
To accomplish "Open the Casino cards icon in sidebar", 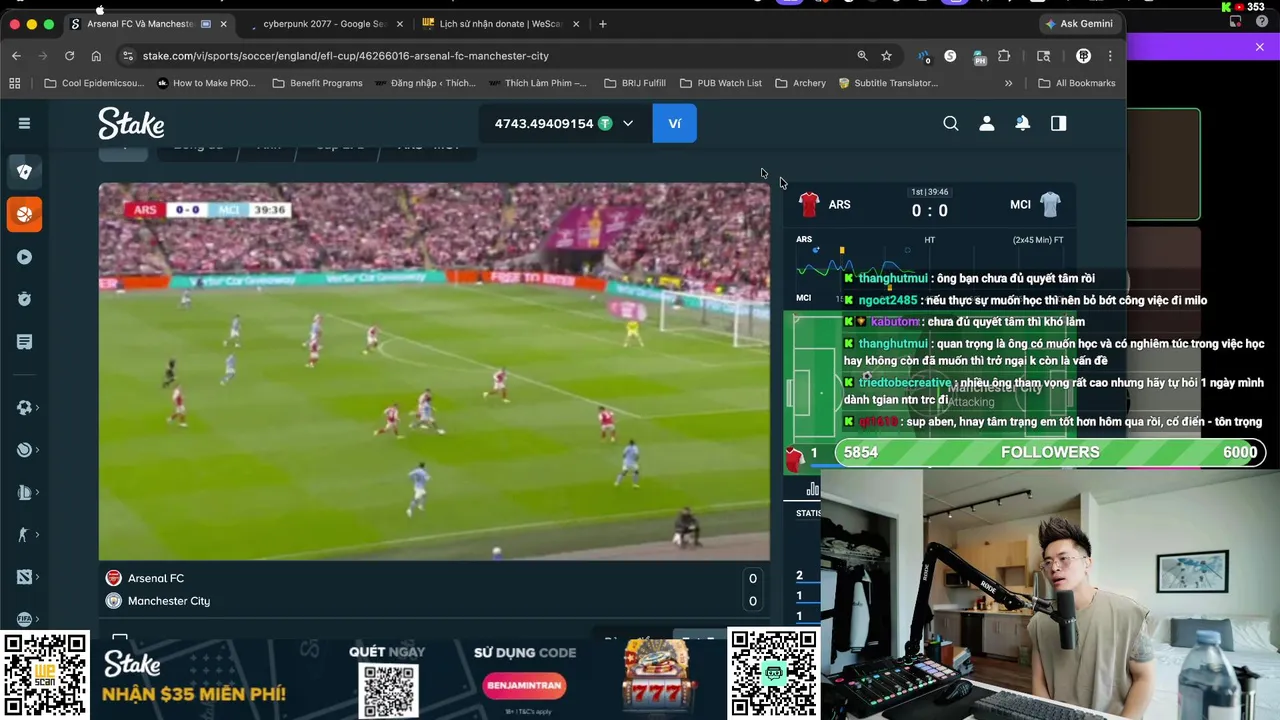I will pyautogui.click(x=24, y=171).
